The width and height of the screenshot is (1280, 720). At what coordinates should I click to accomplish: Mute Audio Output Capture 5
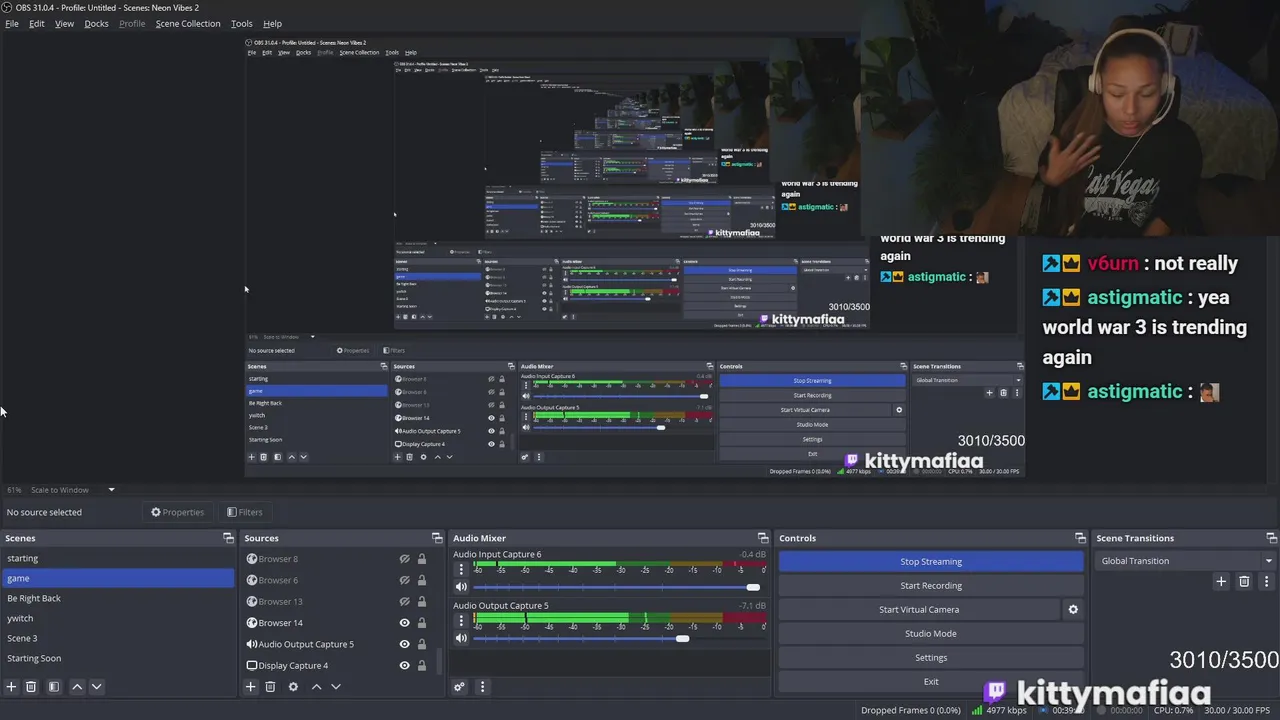[461, 638]
